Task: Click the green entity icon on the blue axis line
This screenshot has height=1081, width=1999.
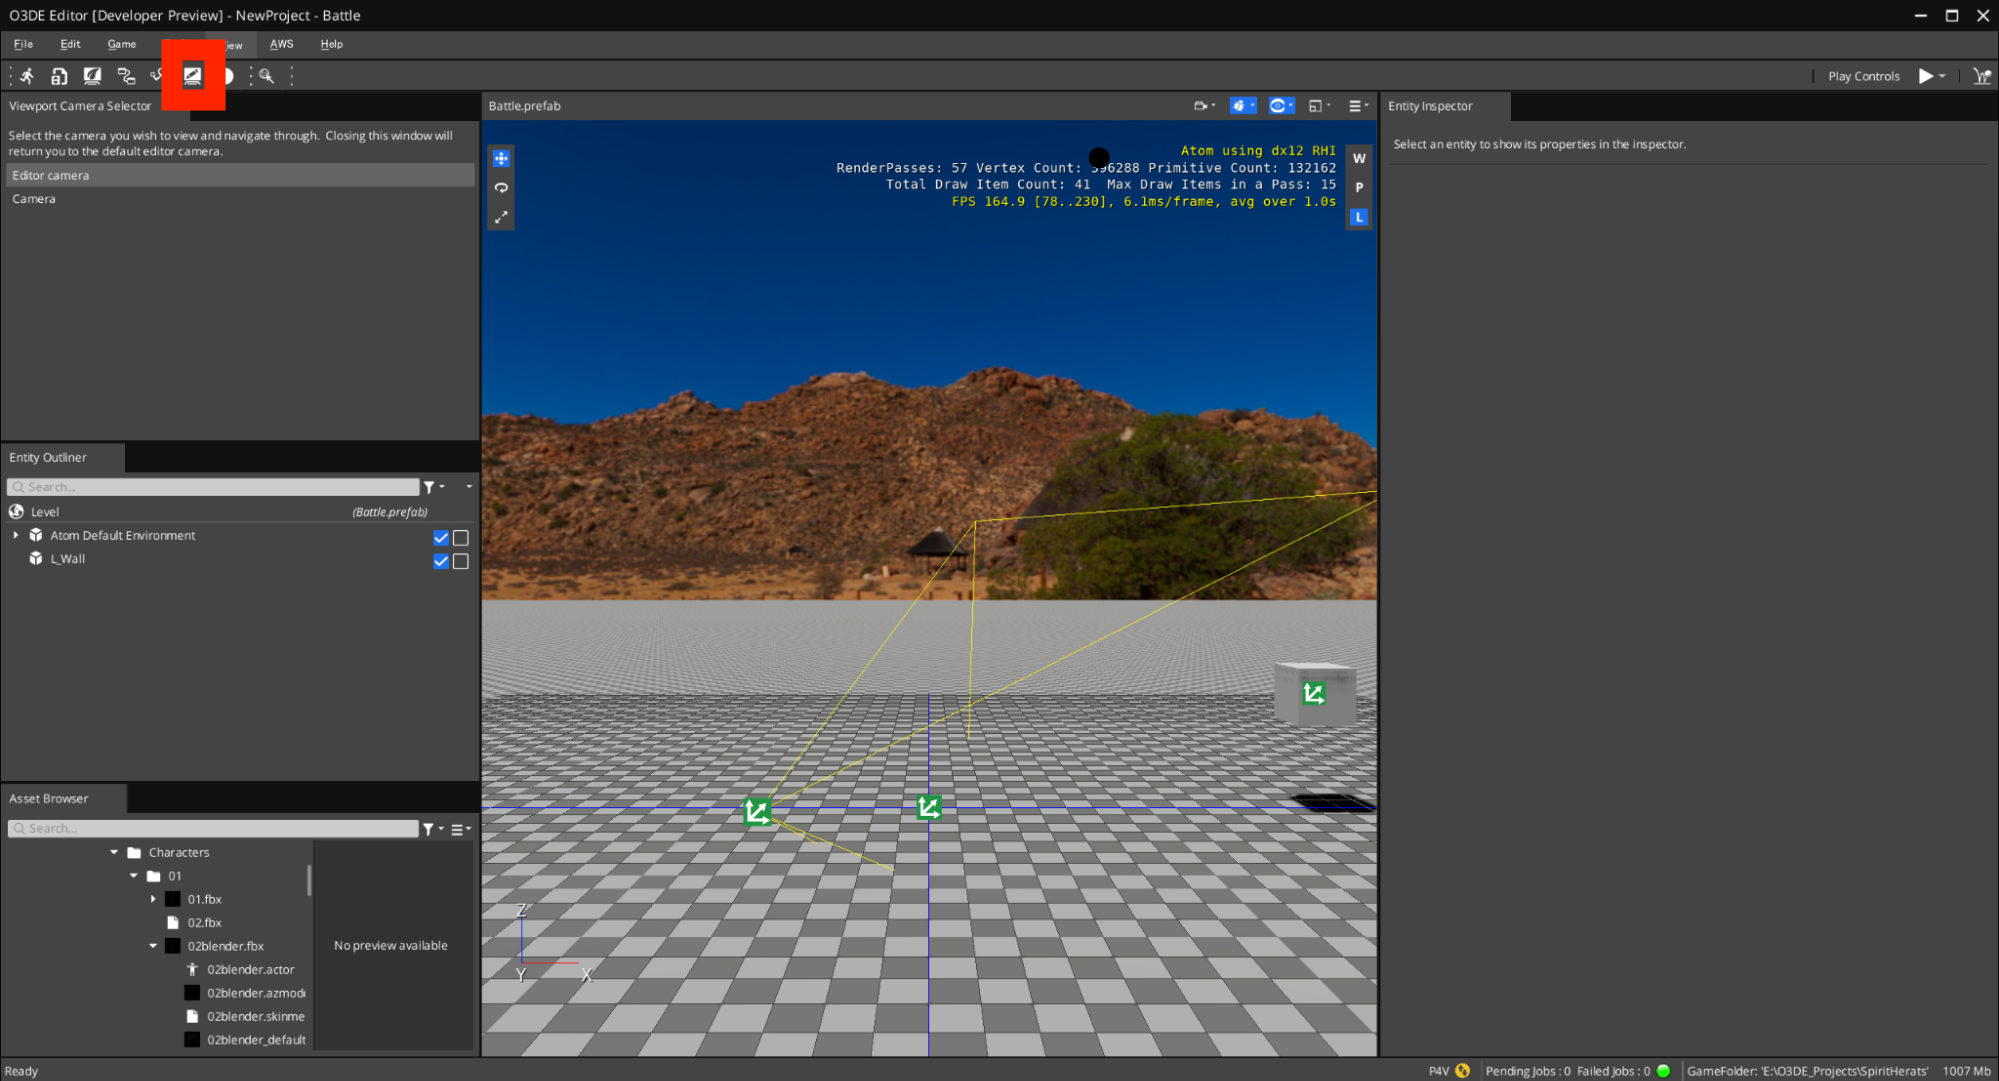Action: coord(929,807)
